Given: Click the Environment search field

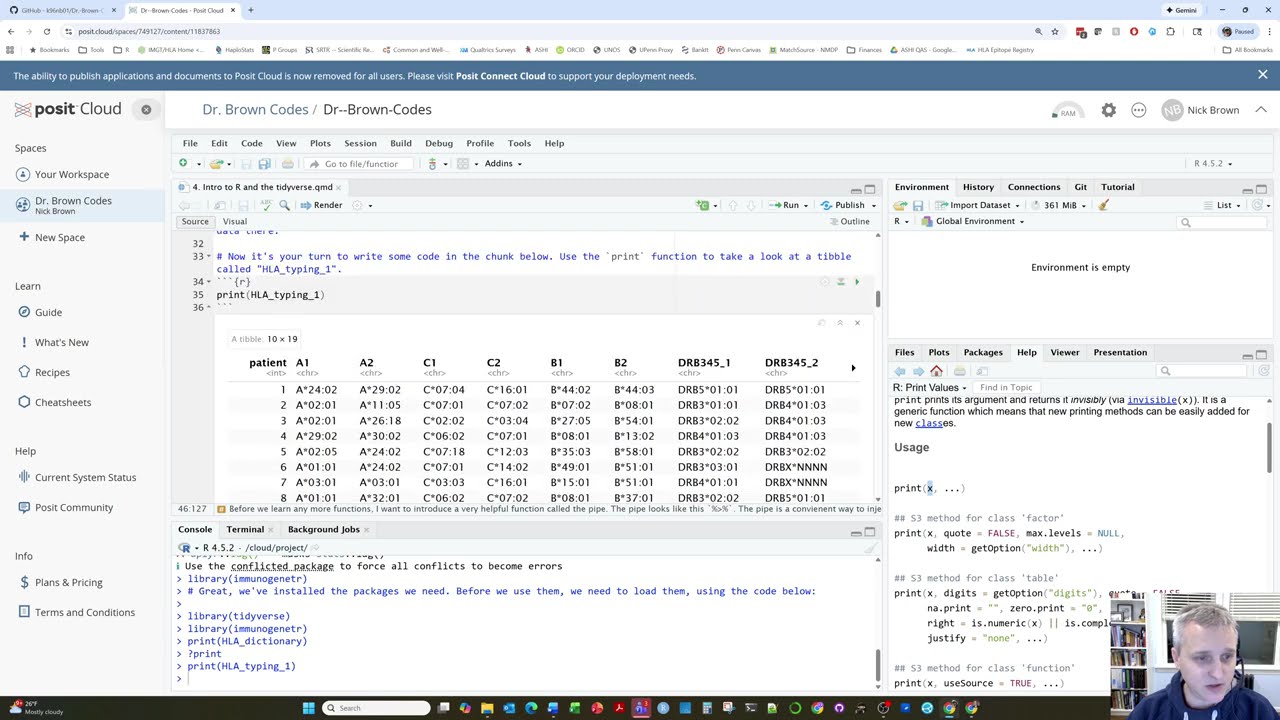Looking at the screenshot, I should (1222, 222).
